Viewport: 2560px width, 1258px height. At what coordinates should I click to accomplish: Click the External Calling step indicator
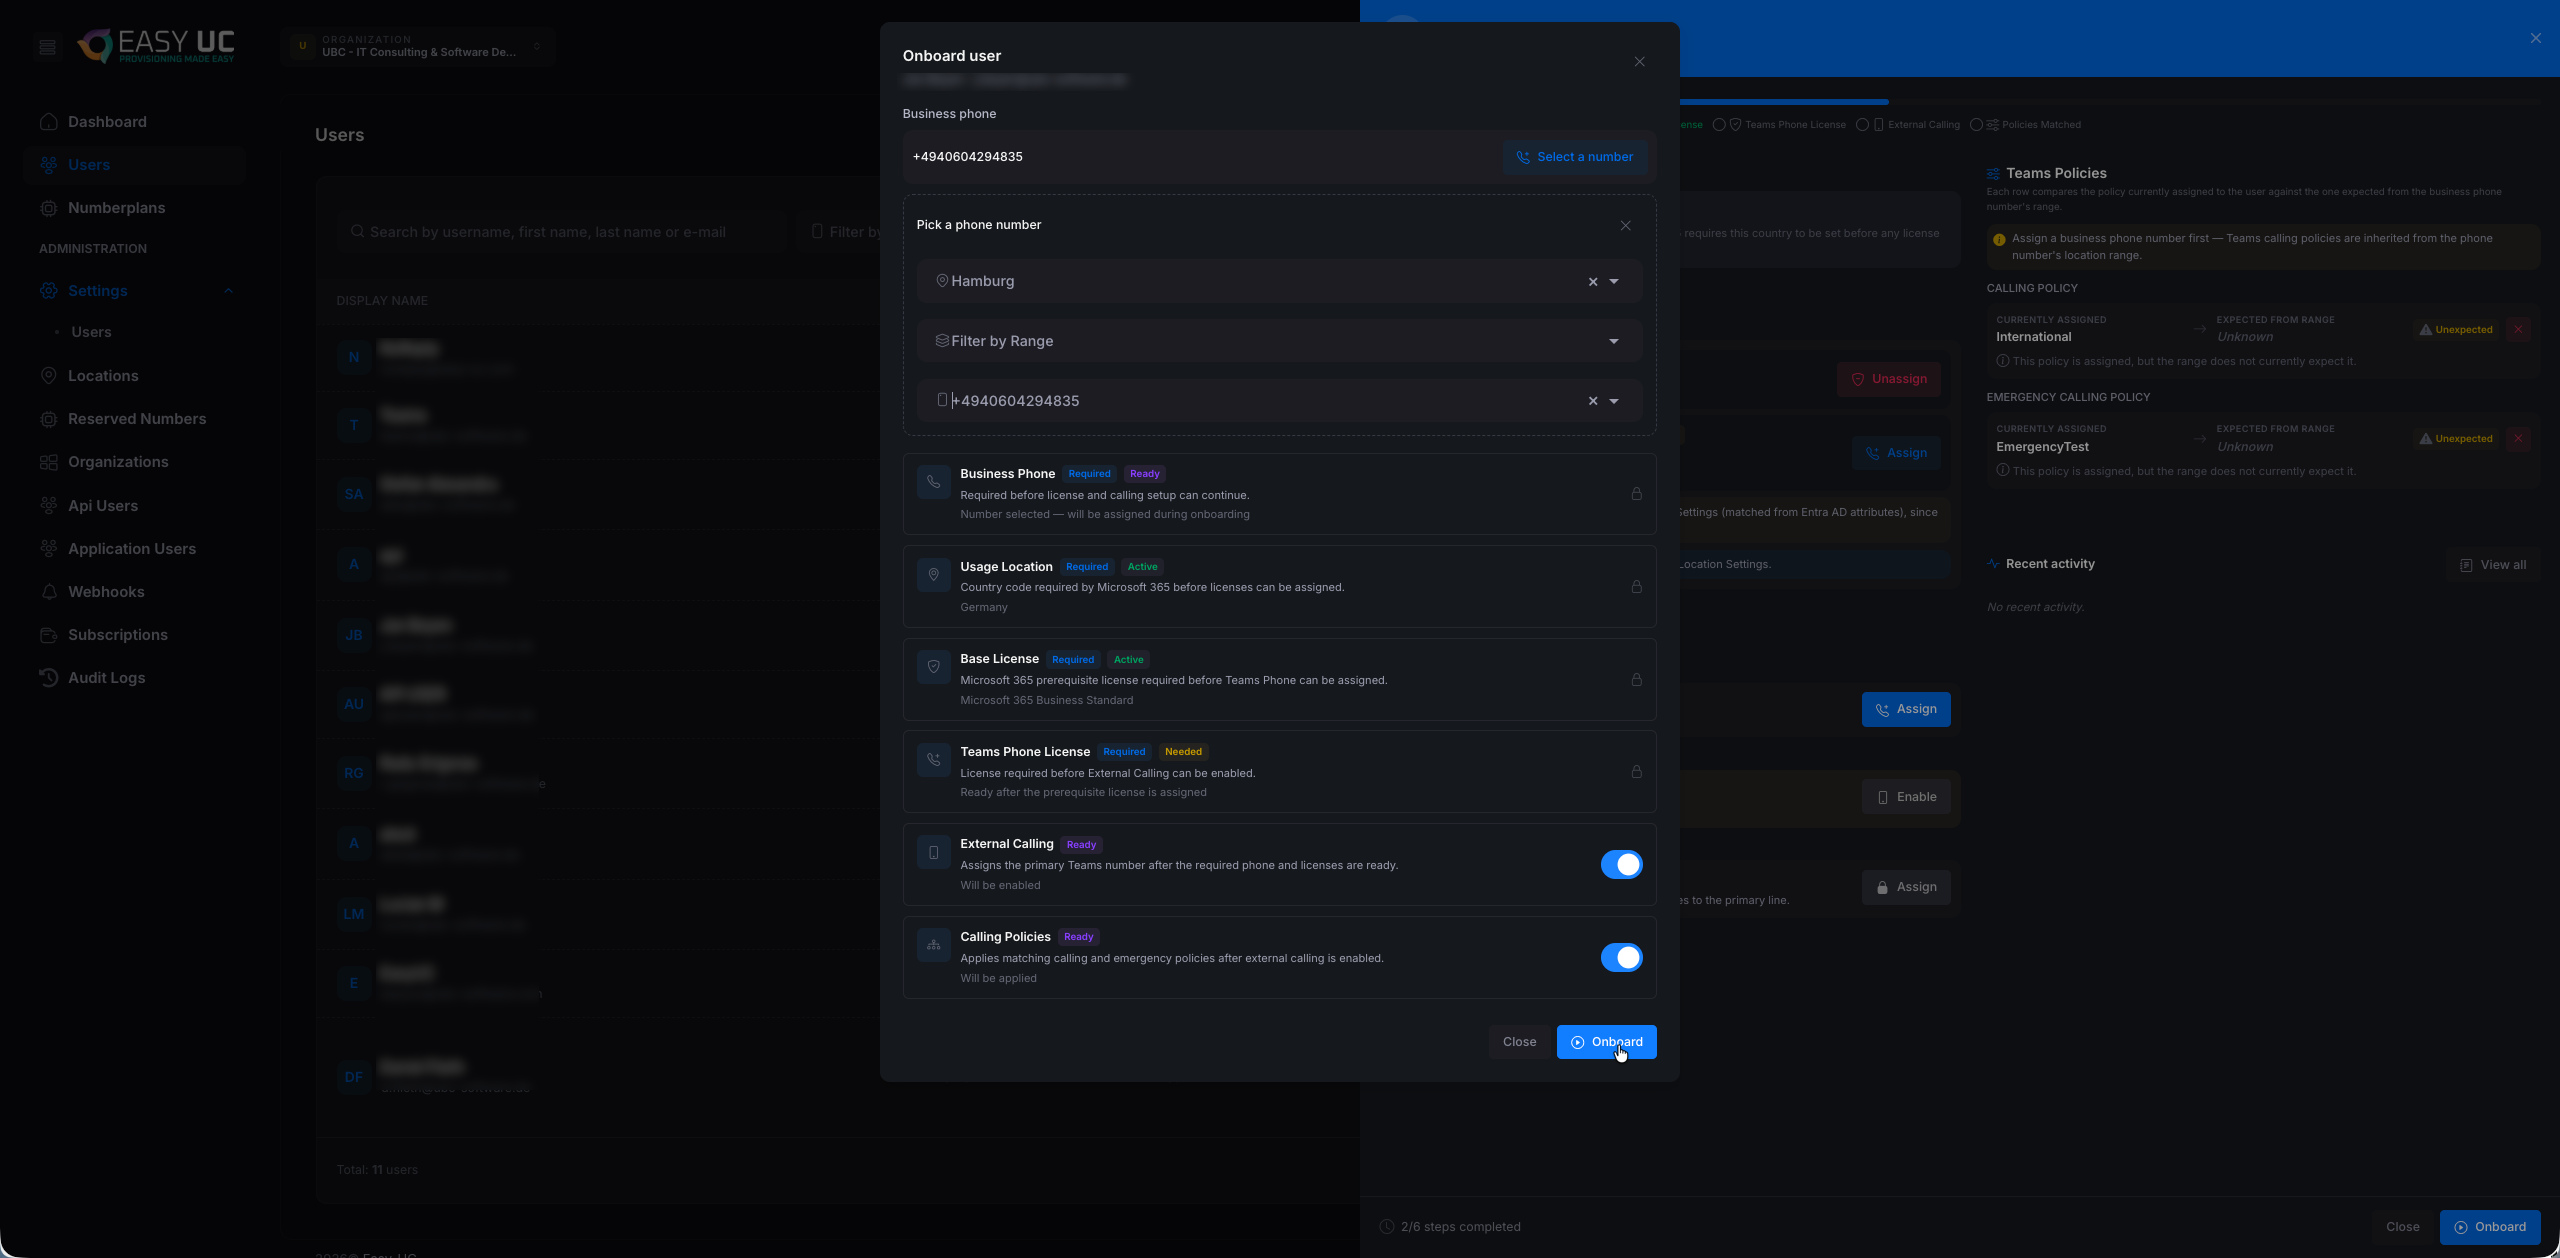(x=1908, y=125)
